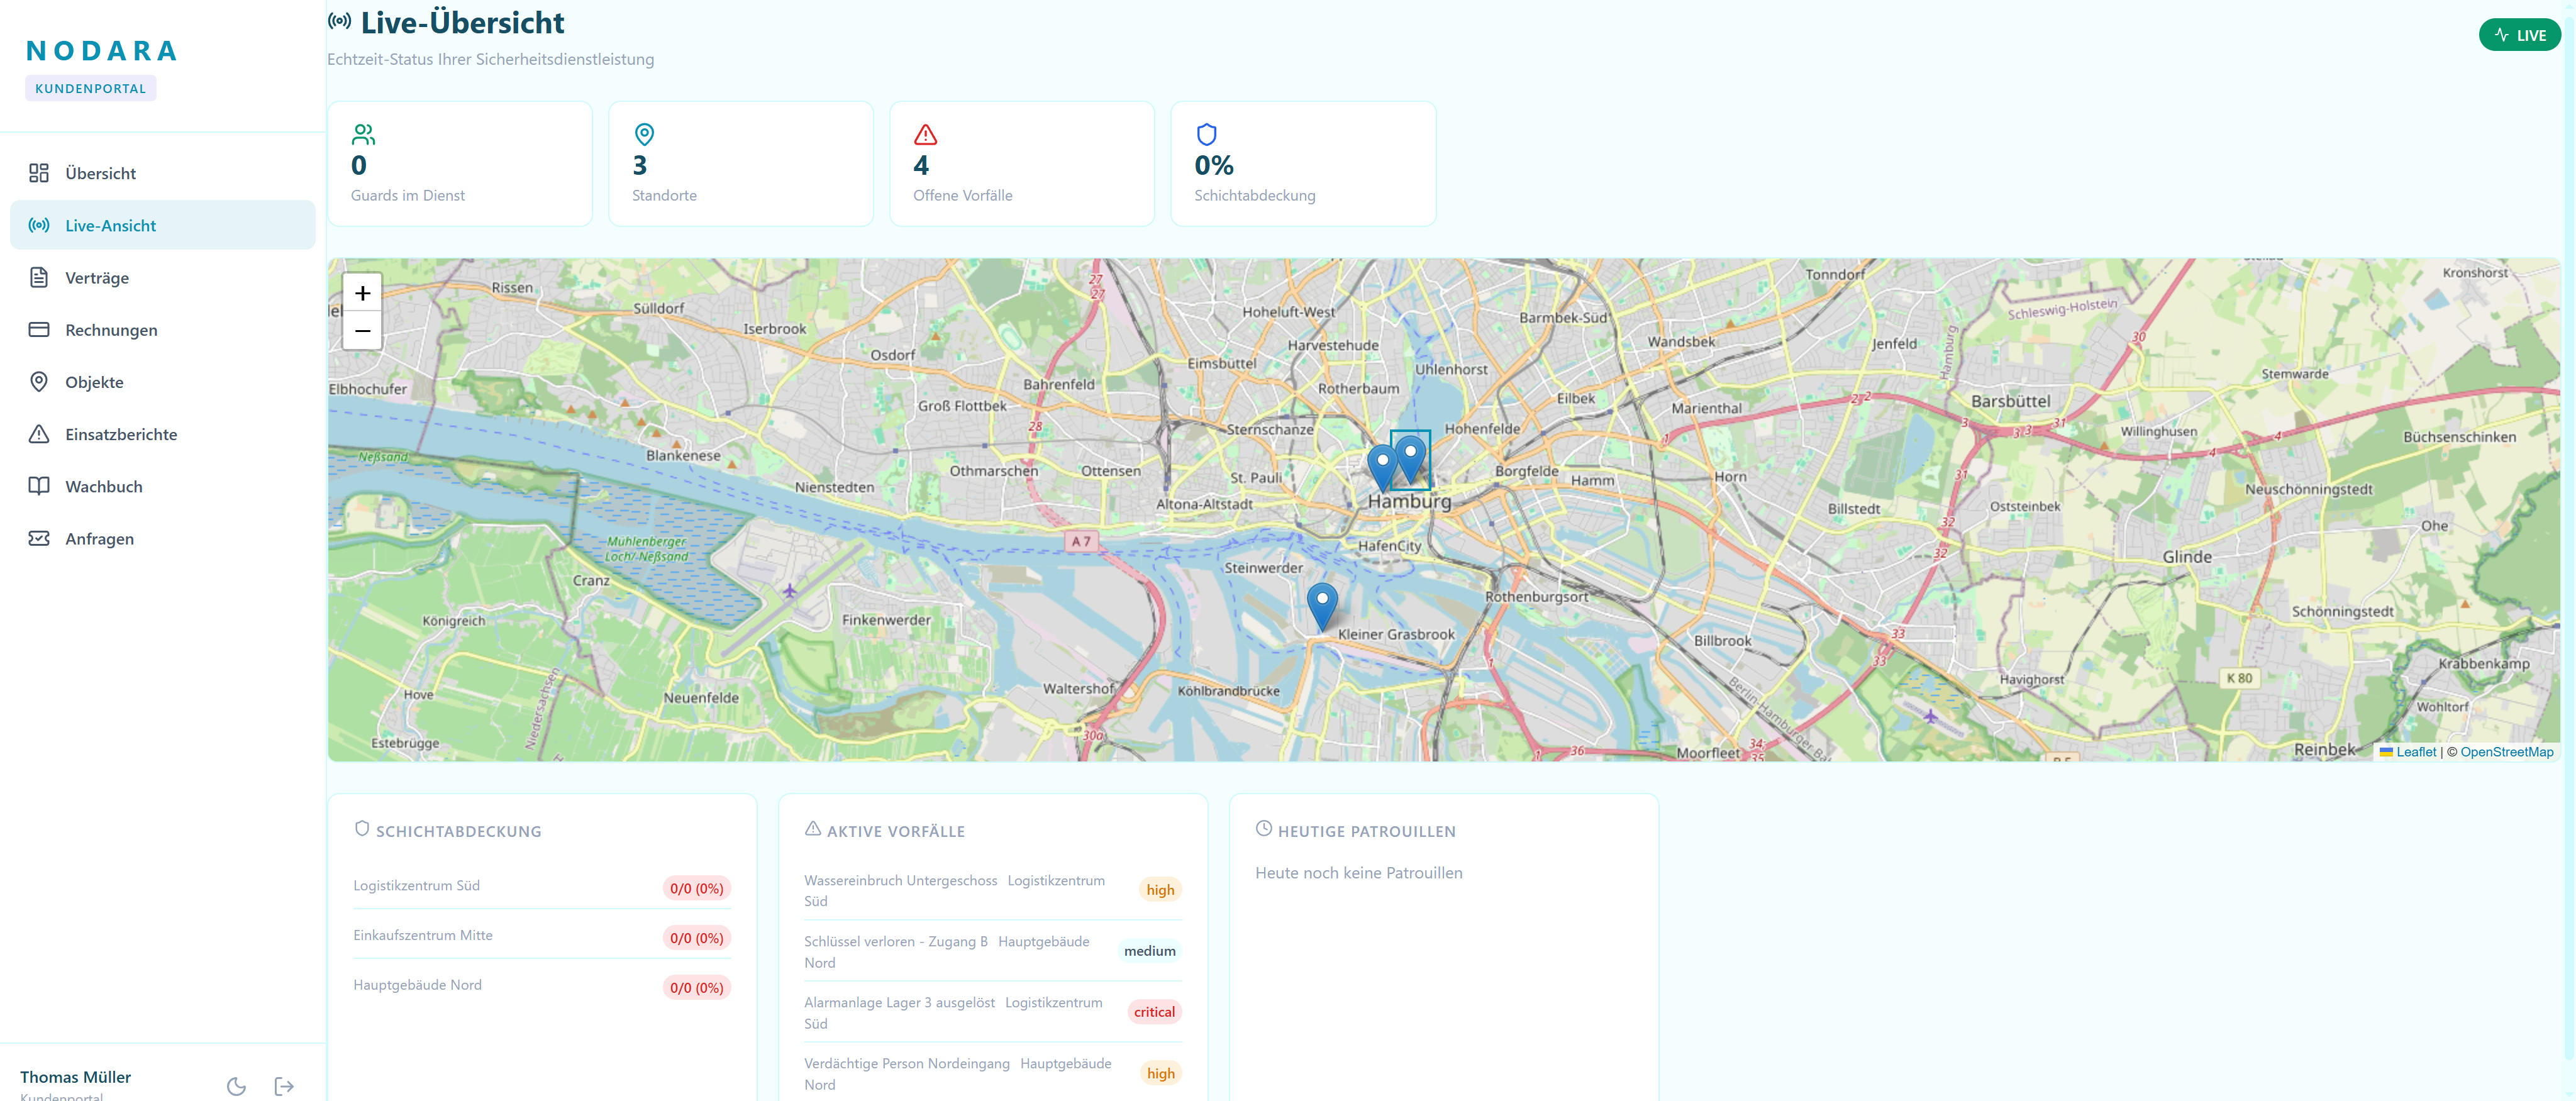The height and width of the screenshot is (1101, 2576).
Task: Go to Verträge menu item
Action: (163, 277)
